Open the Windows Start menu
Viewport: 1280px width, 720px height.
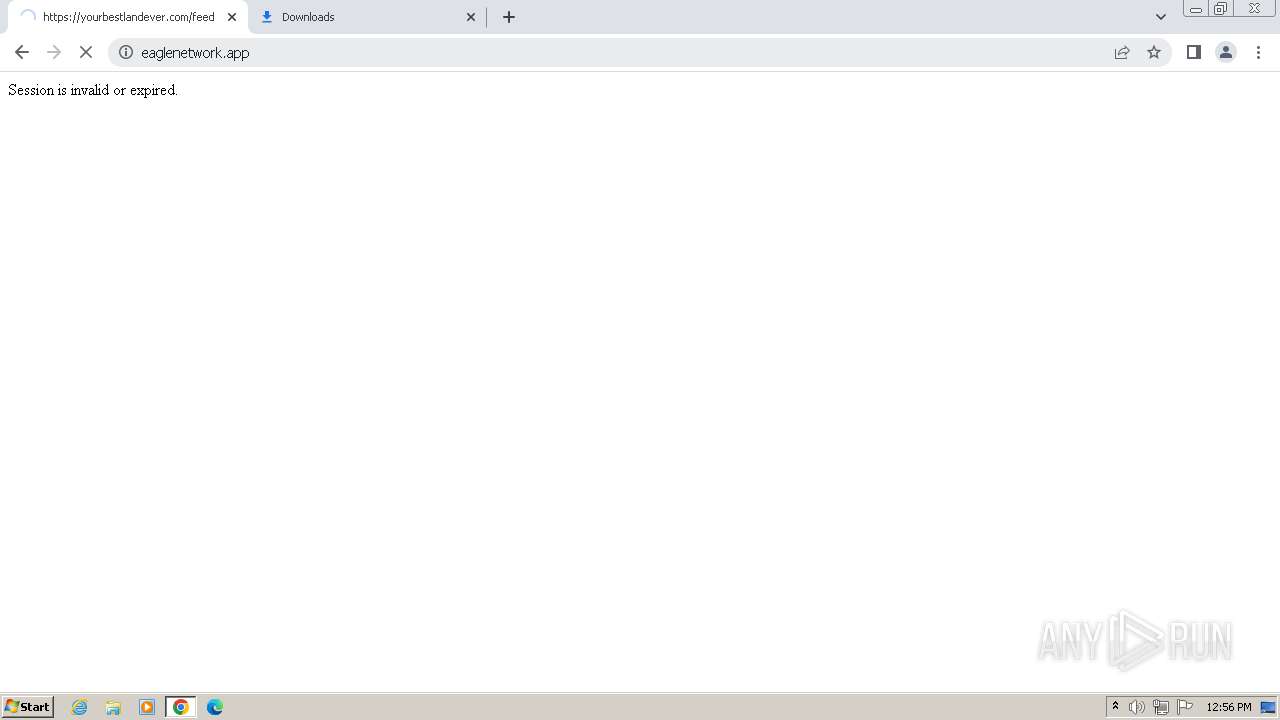point(28,706)
